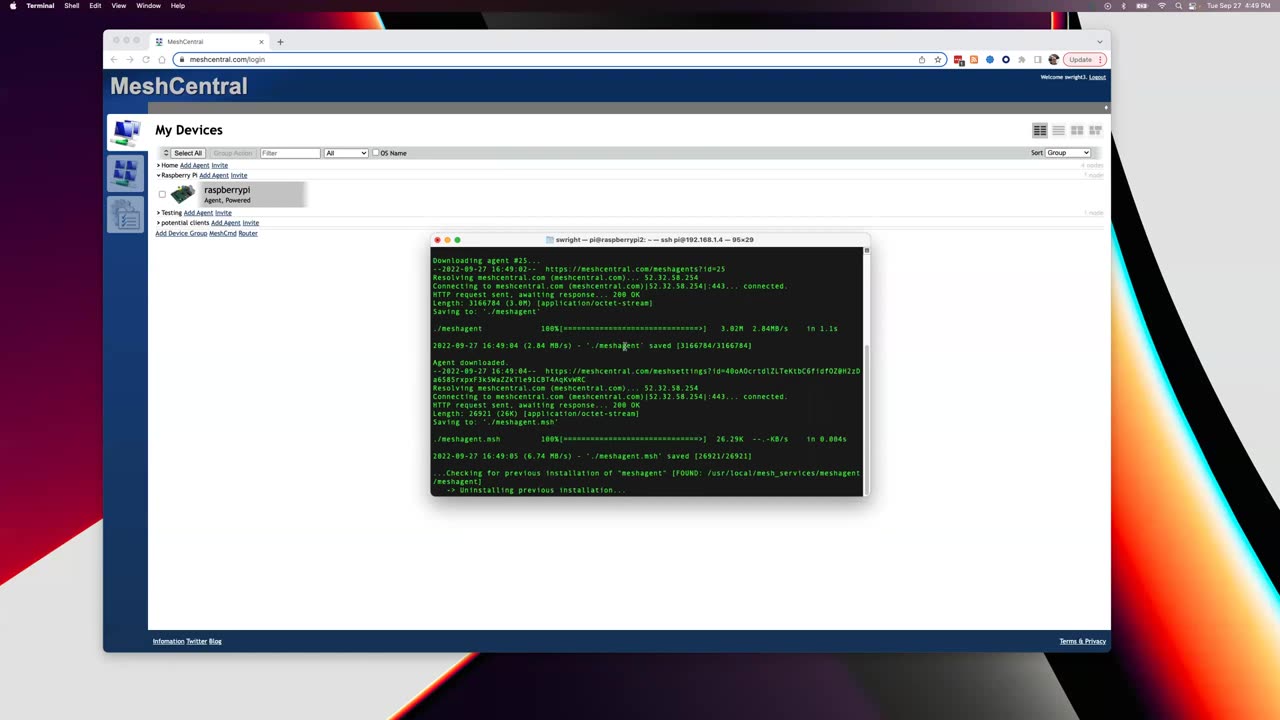Open the Shell menu

pos(72,5)
